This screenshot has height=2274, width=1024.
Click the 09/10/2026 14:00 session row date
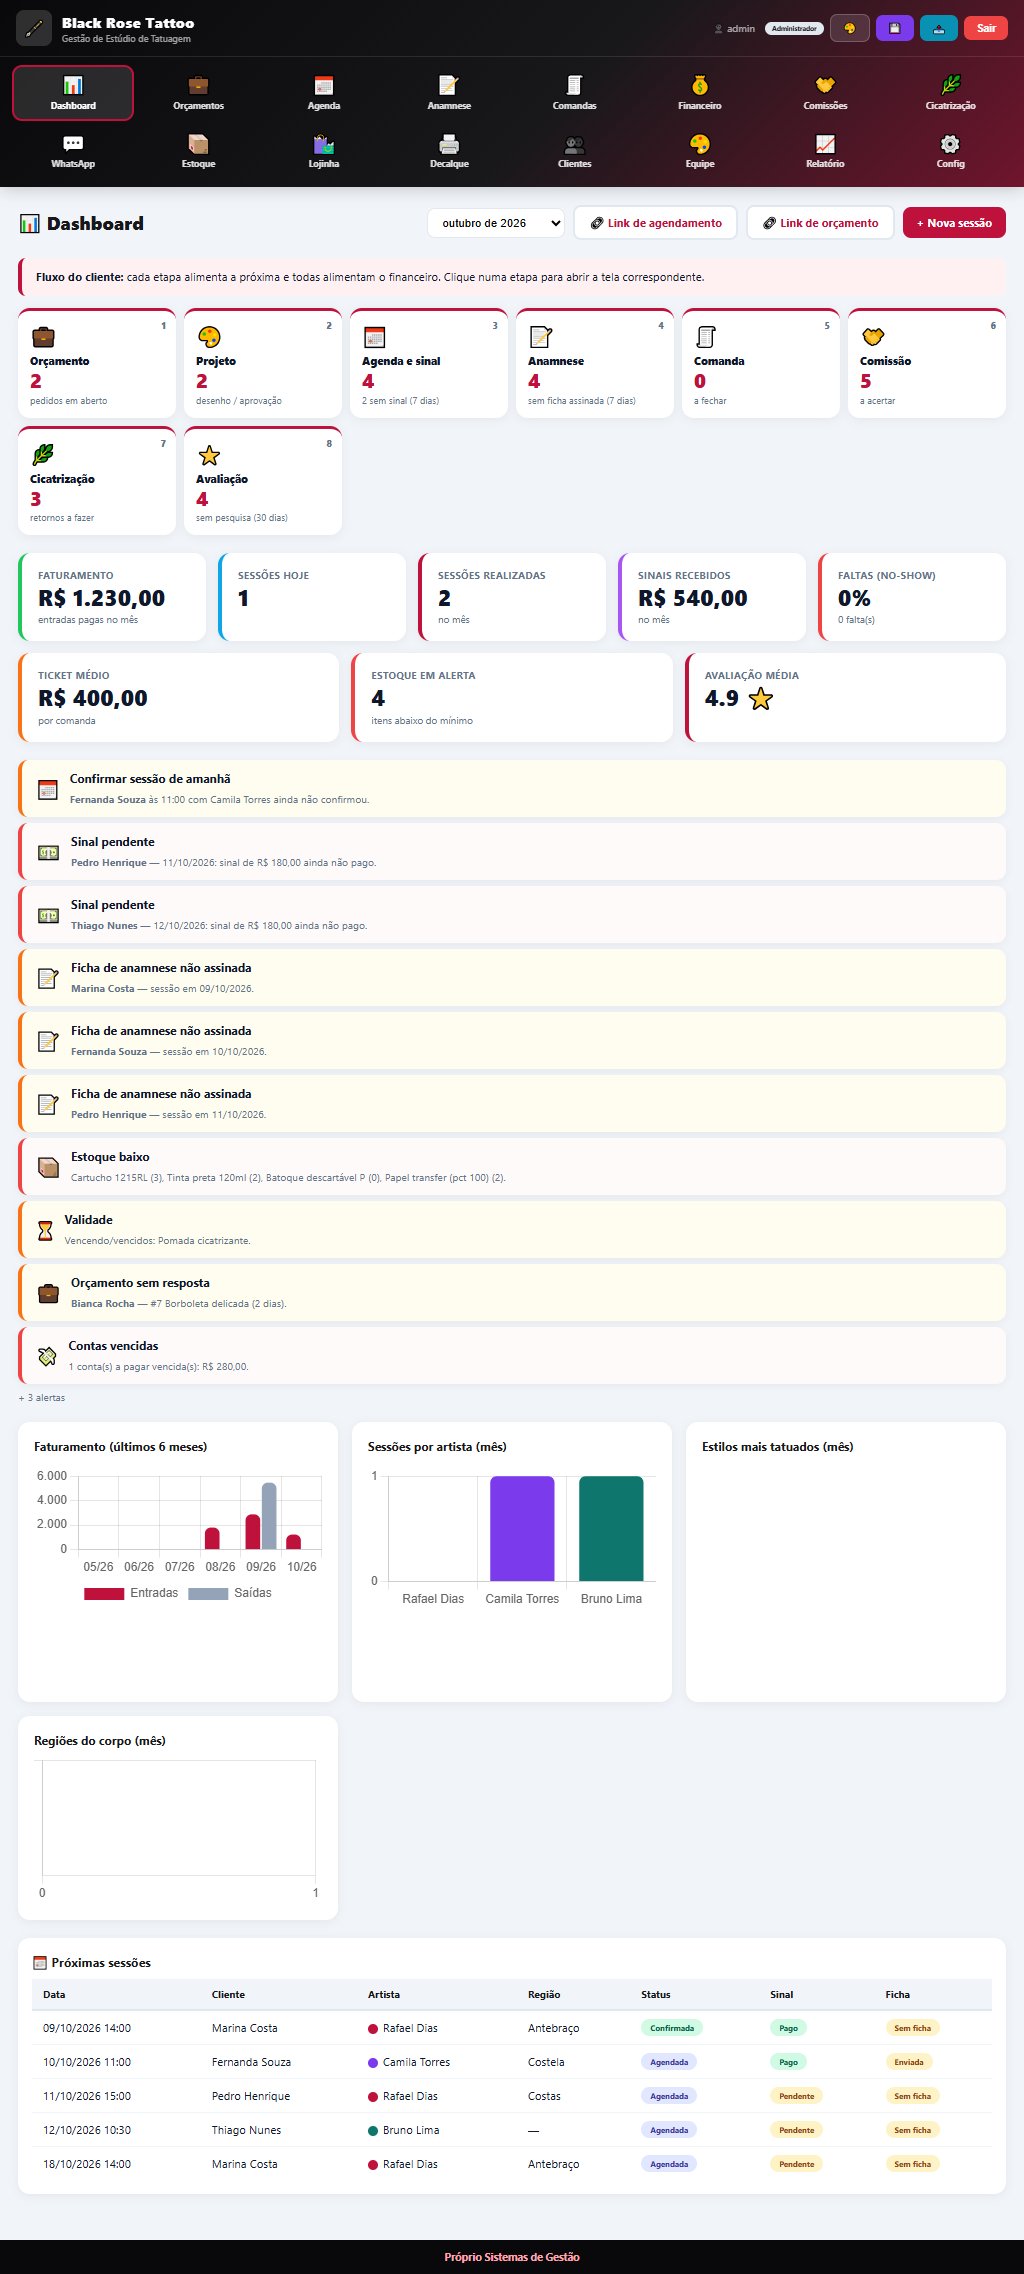tap(87, 2028)
